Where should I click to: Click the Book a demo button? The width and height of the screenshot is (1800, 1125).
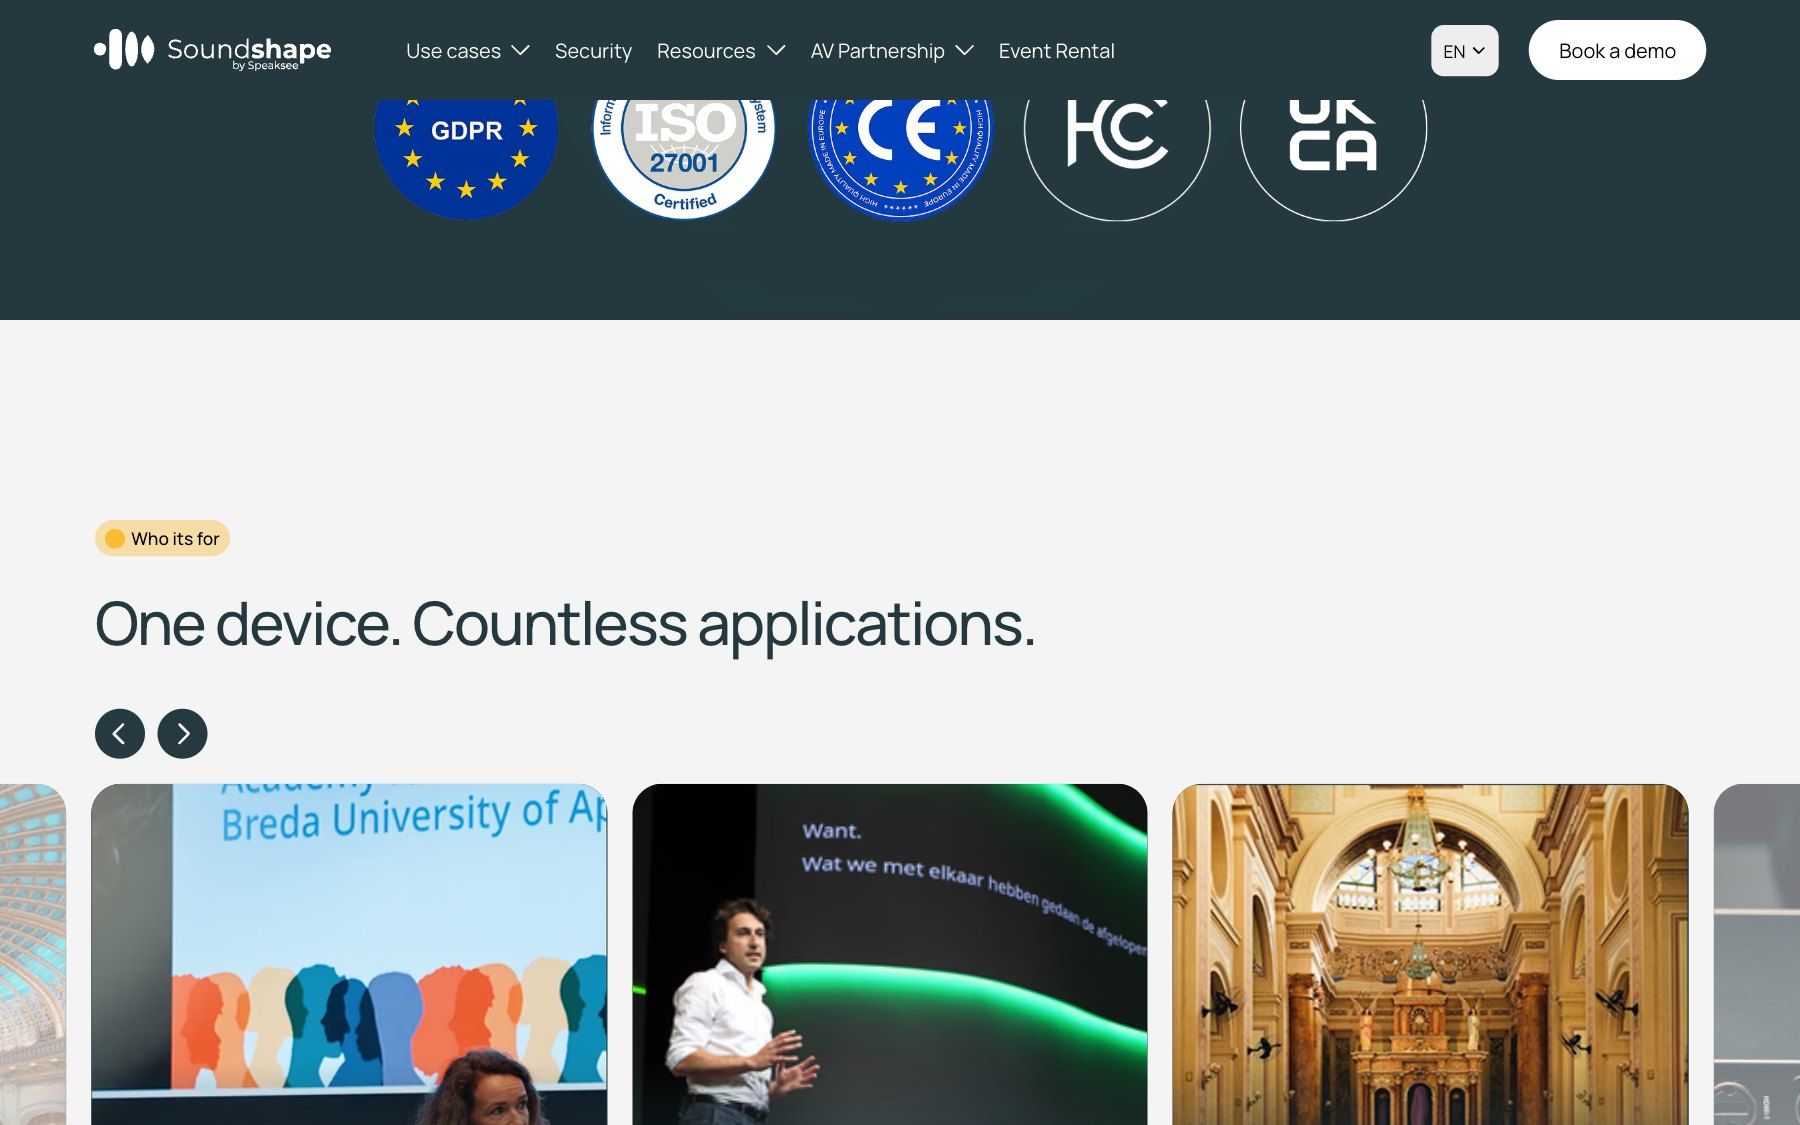point(1617,50)
